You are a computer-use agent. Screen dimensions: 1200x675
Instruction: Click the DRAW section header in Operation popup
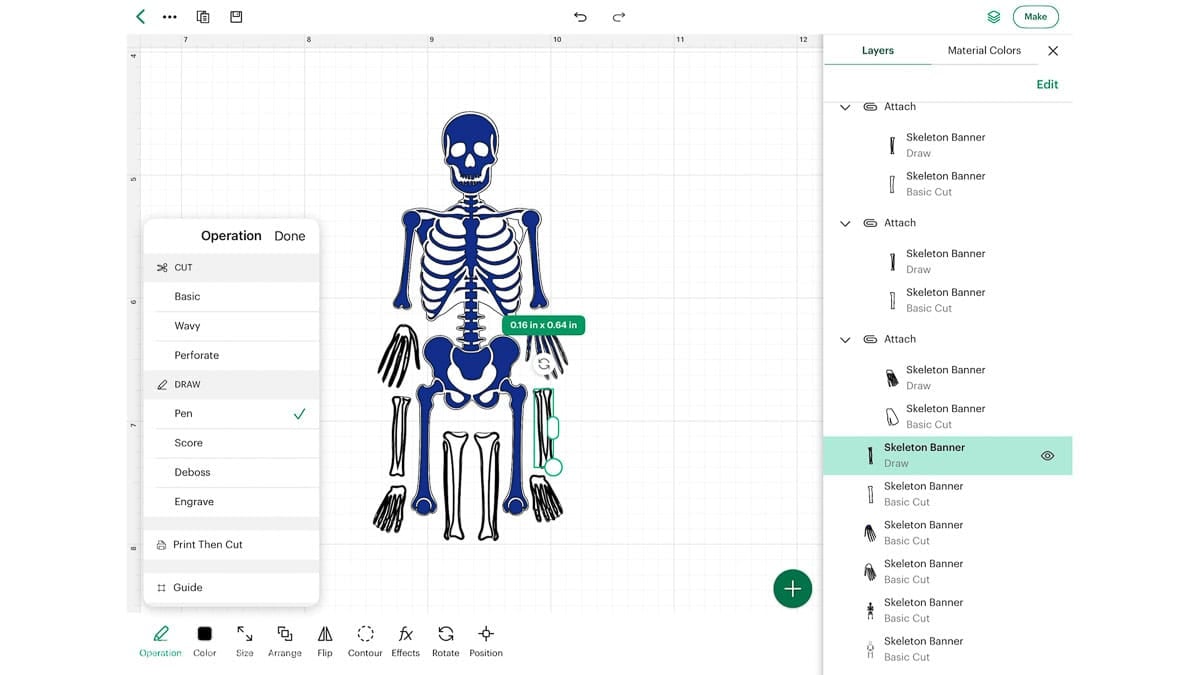pos(231,385)
